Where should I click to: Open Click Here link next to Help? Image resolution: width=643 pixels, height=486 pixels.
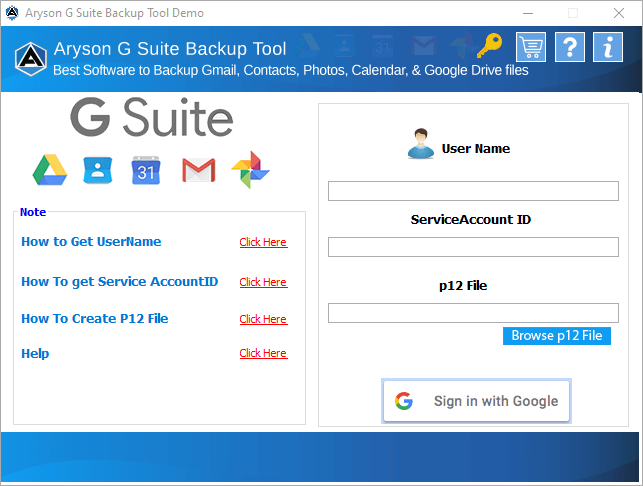[x=263, y=353]
